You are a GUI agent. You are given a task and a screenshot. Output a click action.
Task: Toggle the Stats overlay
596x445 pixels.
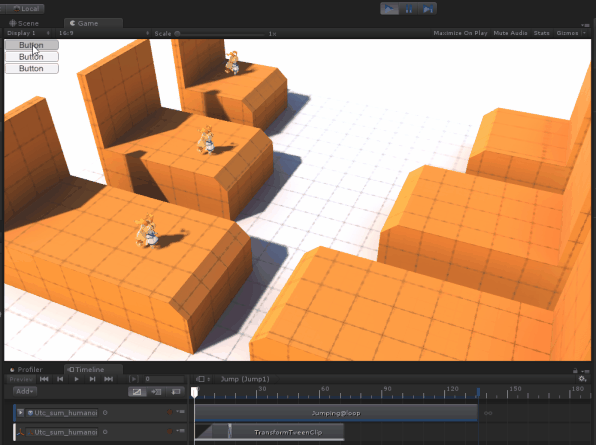tap(541, 33)
